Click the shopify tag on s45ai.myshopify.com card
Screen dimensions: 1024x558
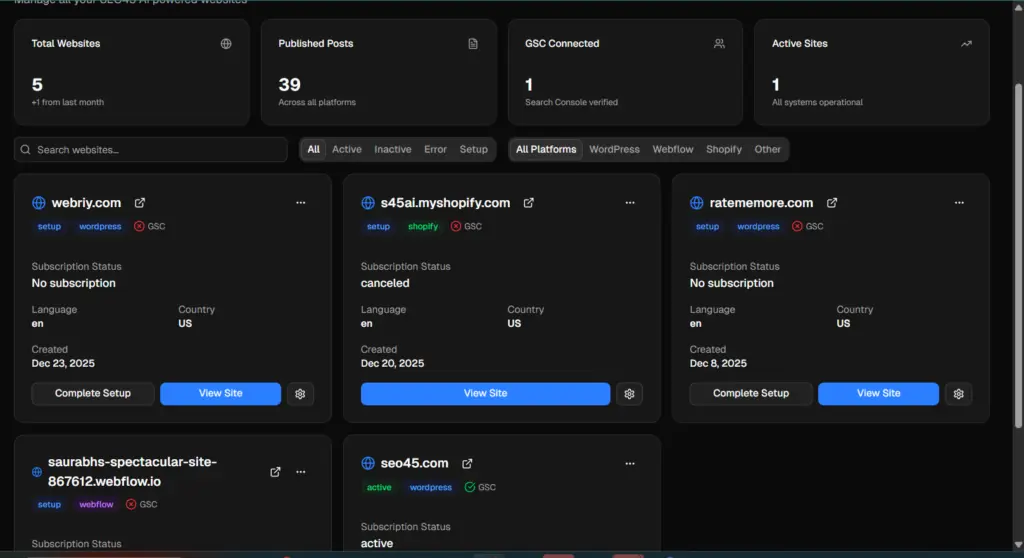pyautogui.click(x=423, y=226)
